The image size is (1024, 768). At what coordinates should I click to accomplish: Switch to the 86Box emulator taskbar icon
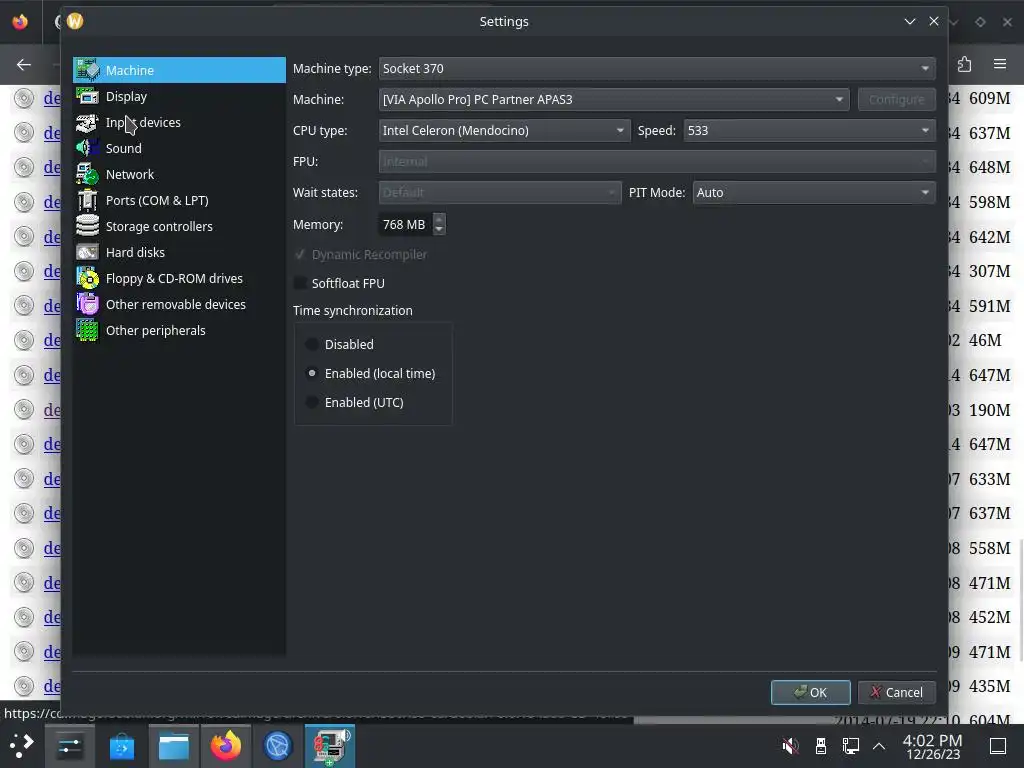330,746
